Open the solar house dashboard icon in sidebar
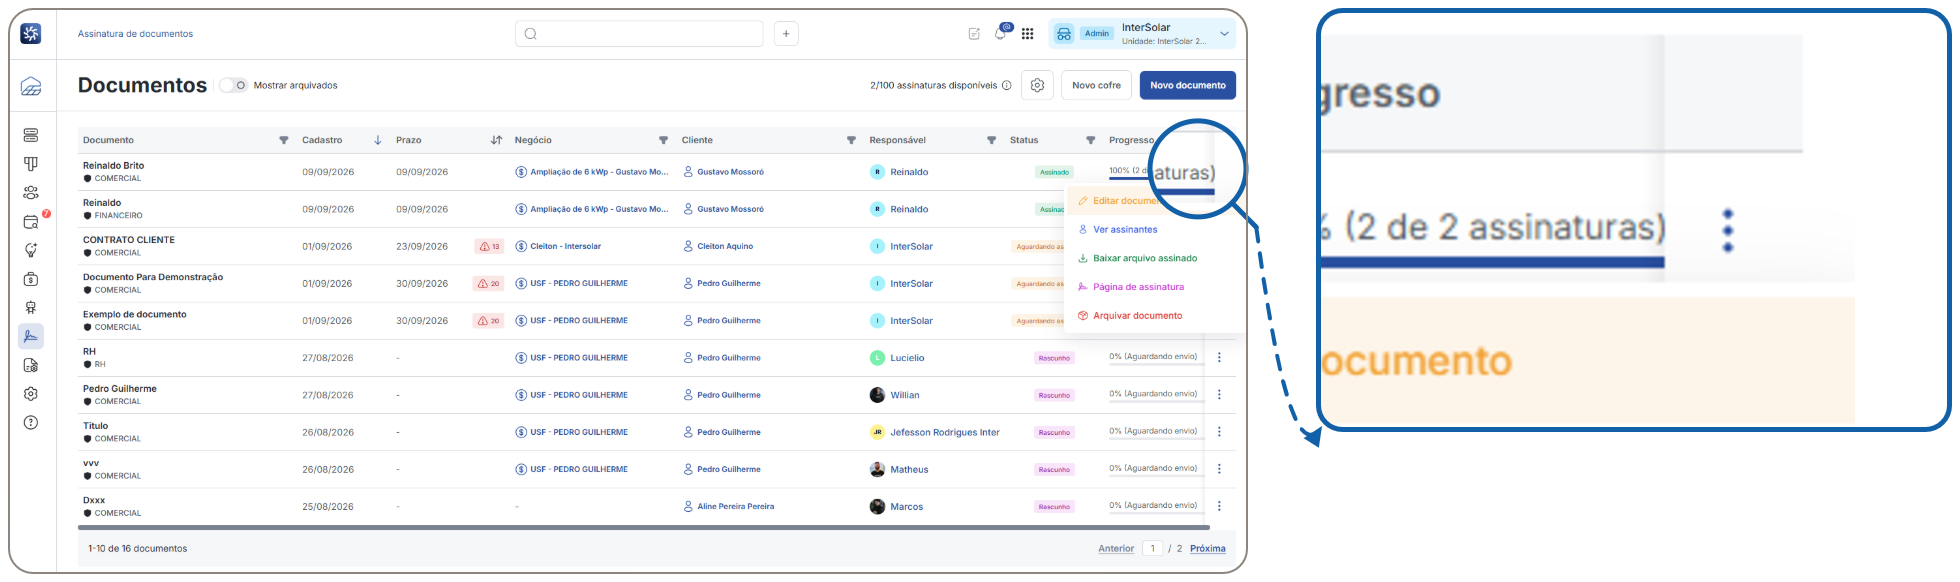This screenshot has height=582, width=1960. pos(31,87)
